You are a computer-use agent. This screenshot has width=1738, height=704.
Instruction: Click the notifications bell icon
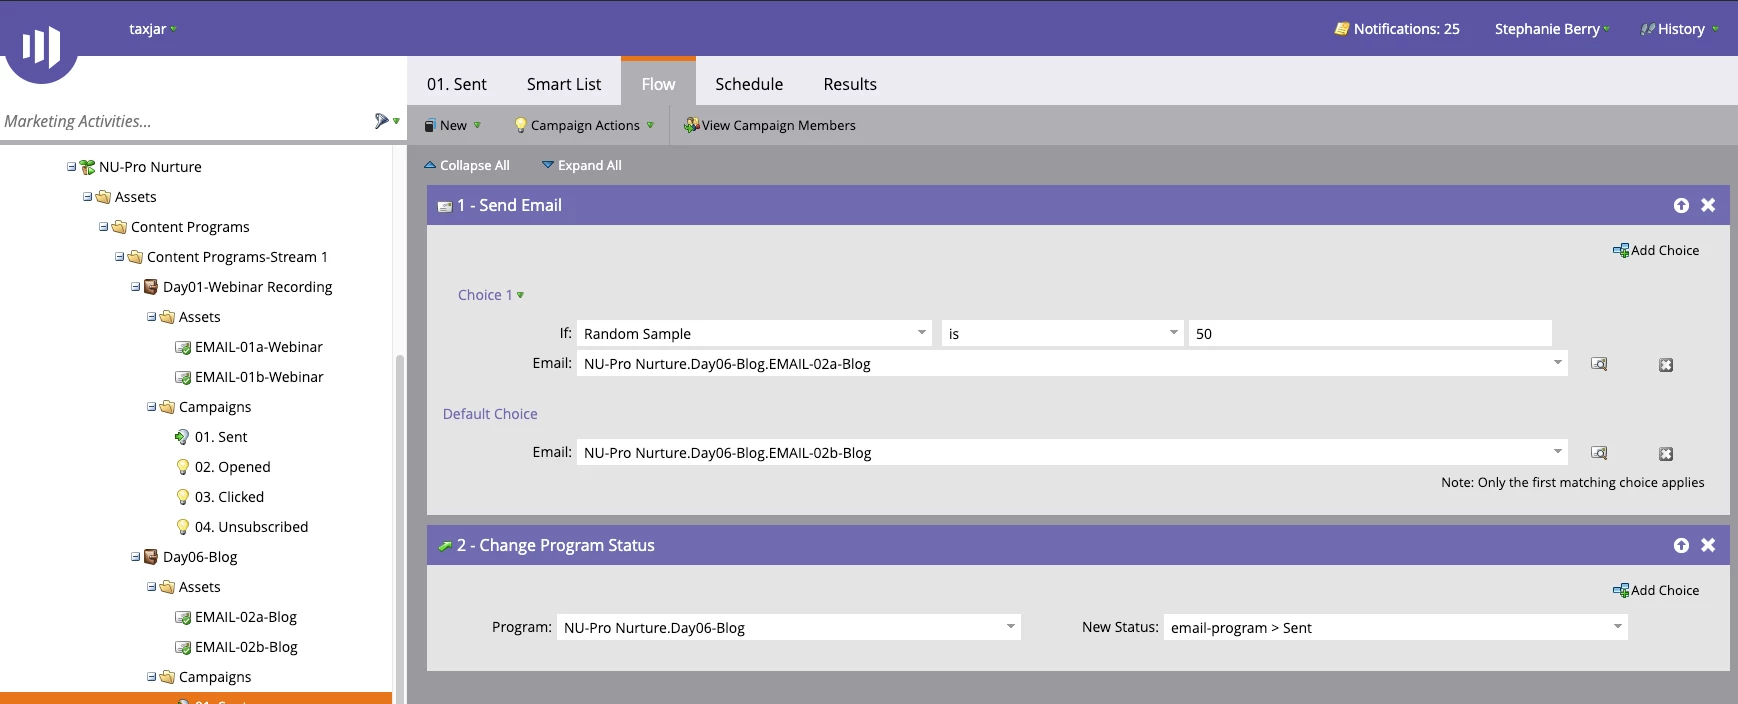point(1342,29)
